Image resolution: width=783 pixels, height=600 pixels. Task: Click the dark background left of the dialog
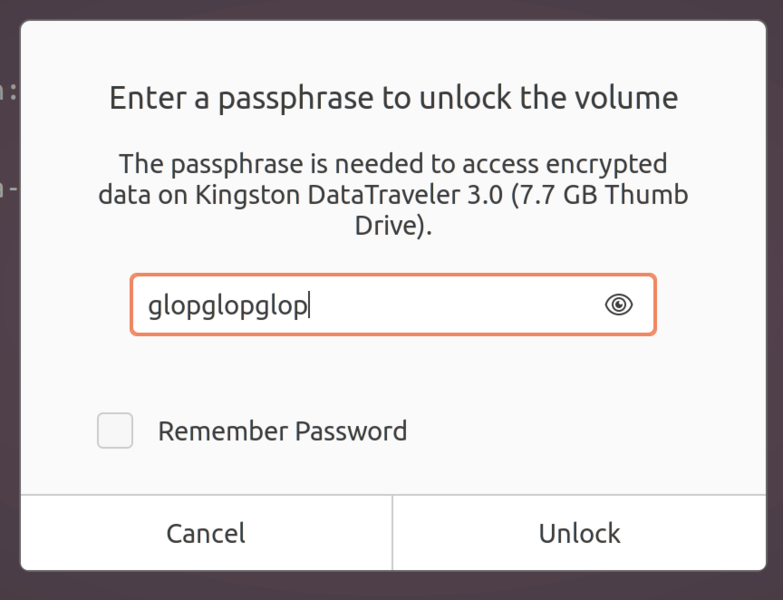(x=9, y=300)
